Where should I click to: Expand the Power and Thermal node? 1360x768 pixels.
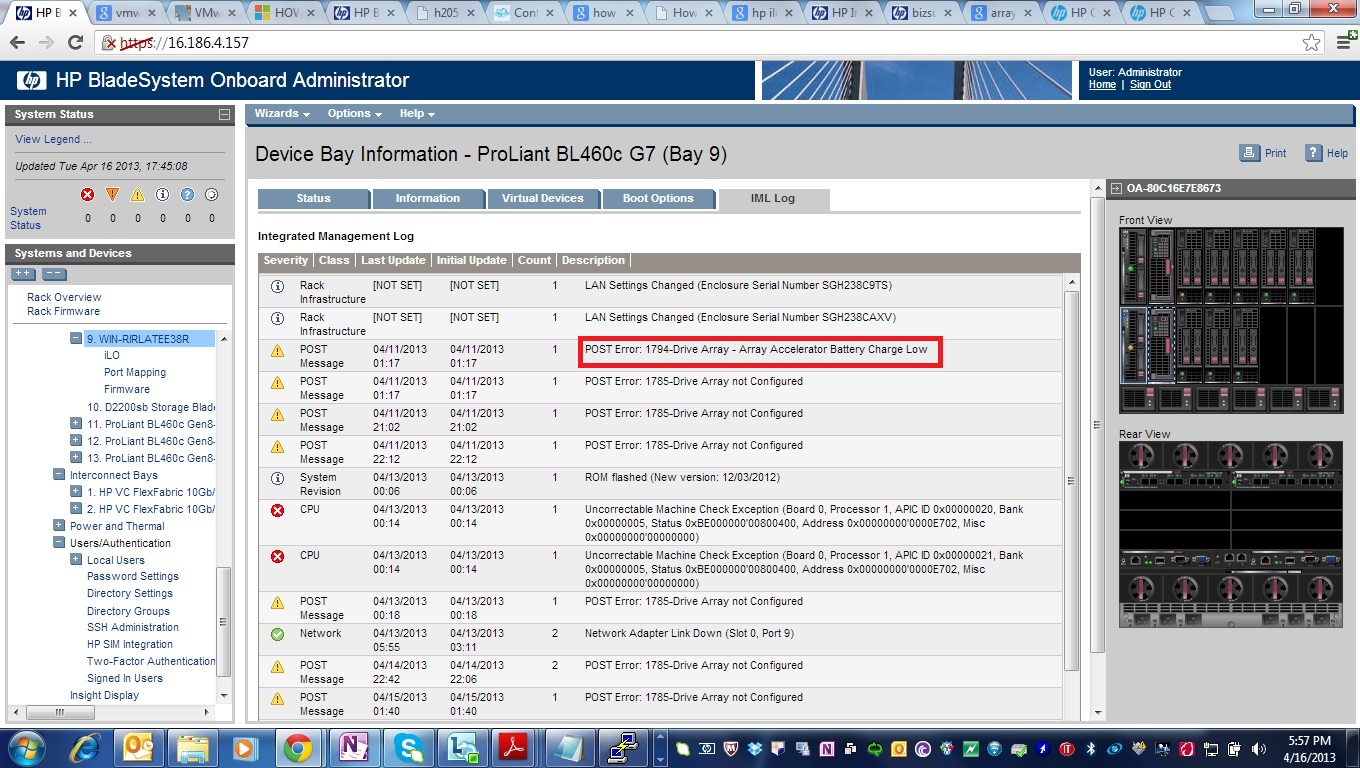pyautogui.click(x=59, y=525)
